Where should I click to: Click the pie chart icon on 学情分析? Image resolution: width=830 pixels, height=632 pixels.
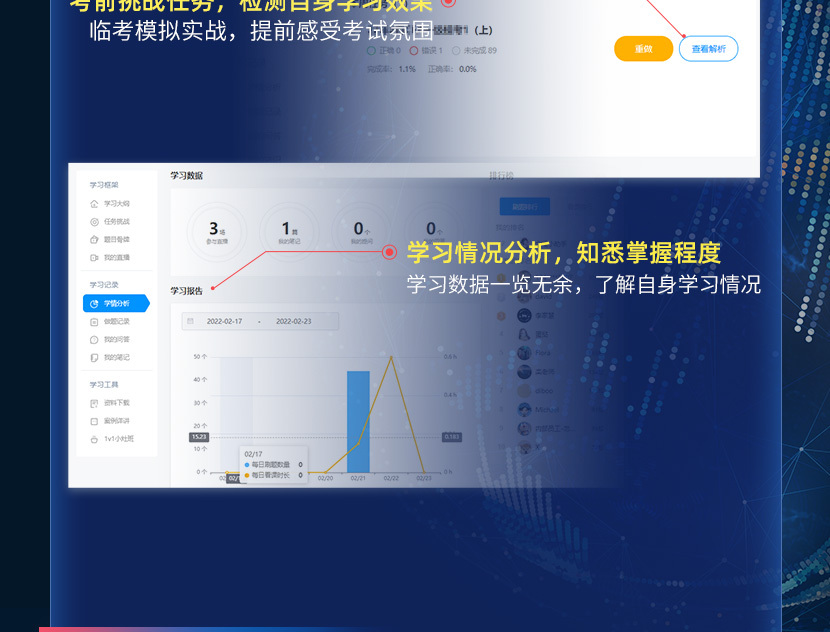[94, 304]
